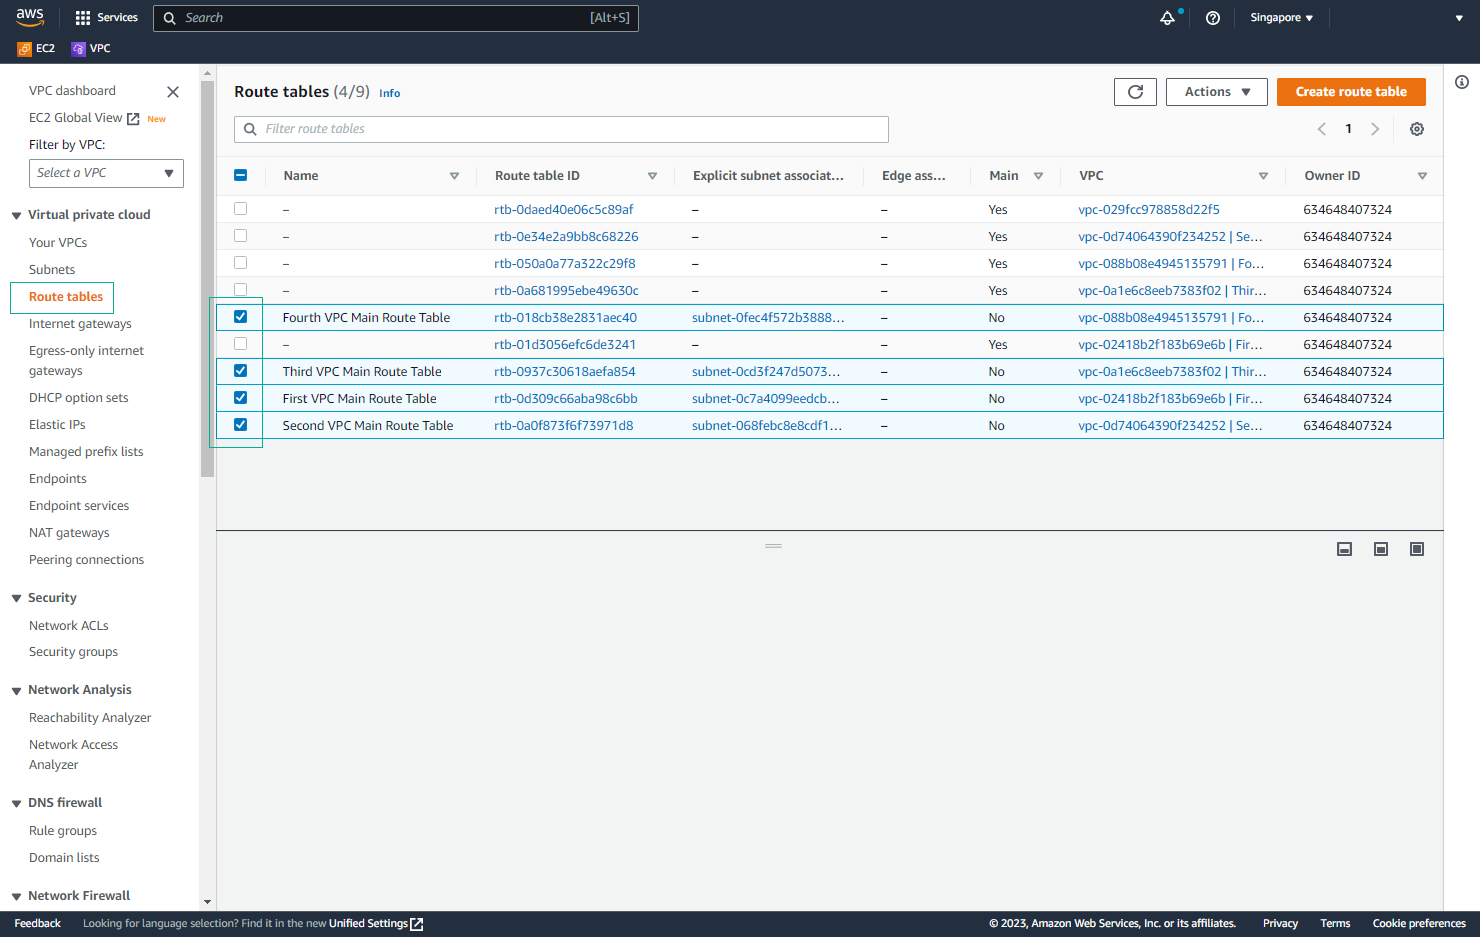Focus the Filter route tables field
The height and width of the screenshot is (937, 1480).
(x=561, y=129)
